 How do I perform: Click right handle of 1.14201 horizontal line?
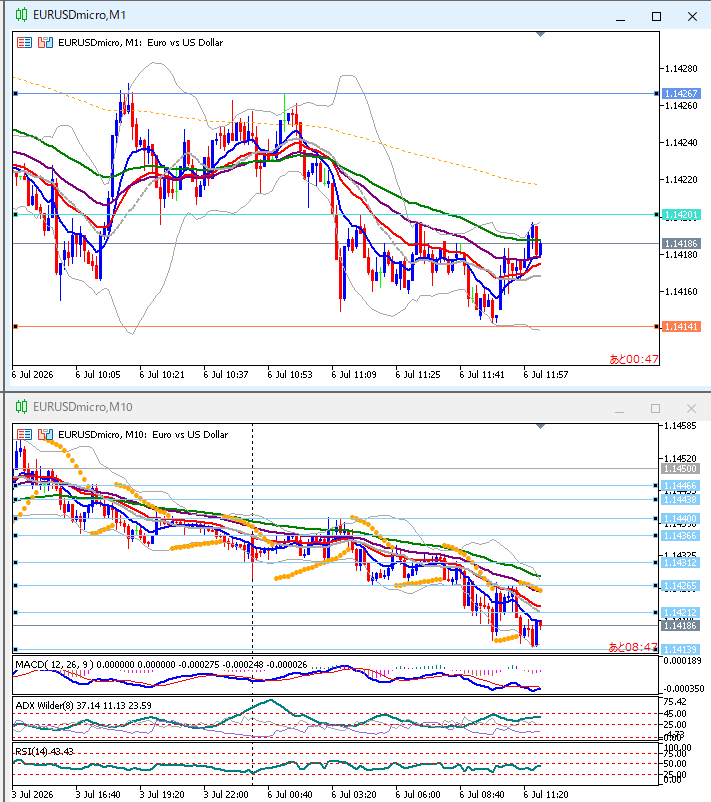point(656,215)
